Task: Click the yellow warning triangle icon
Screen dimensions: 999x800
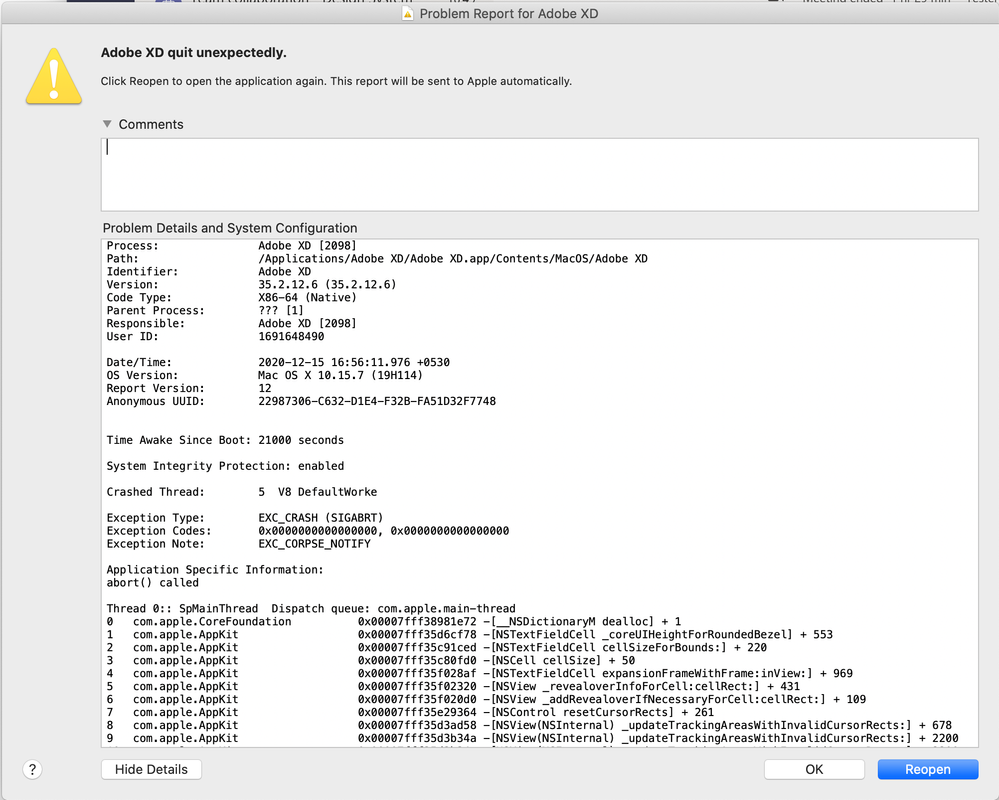Action: pyautogui.click(x=53, y=74)
